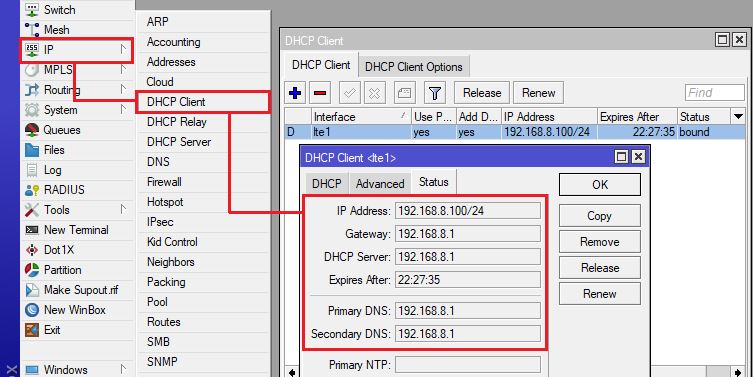This screenshot has width=753, height=377.
Task: Click the System gear icon
Action: (x=32, y=110)
